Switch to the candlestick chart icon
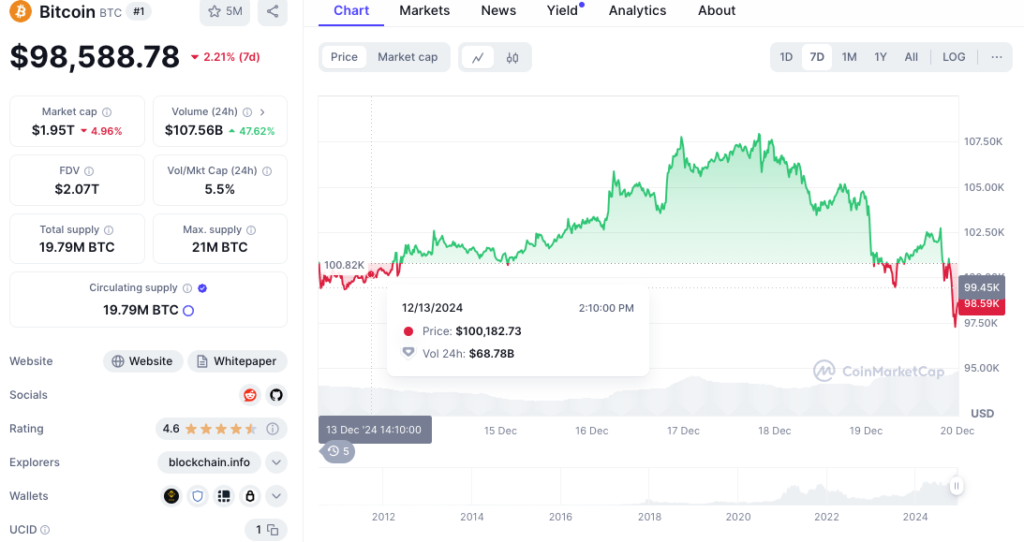The width and height of the screenshot is (1024, 542). [x=512, y=57]
